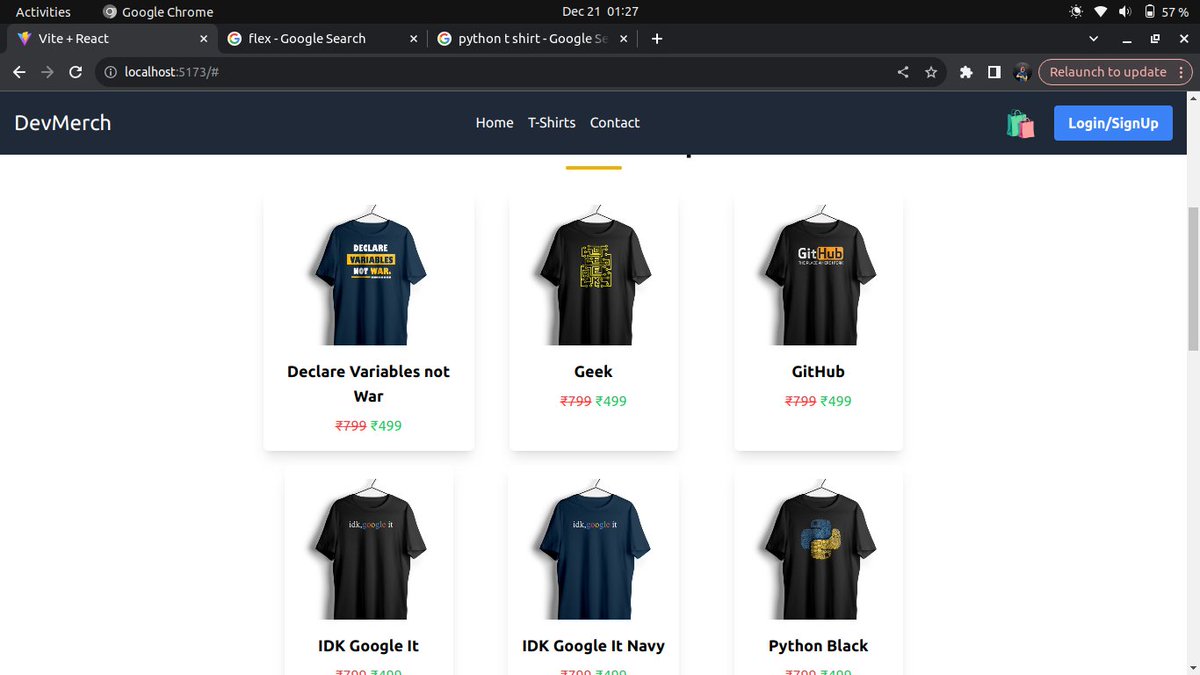Click the Chrome profile avatar
The image size is (1200, 675).
[1022, 72]
